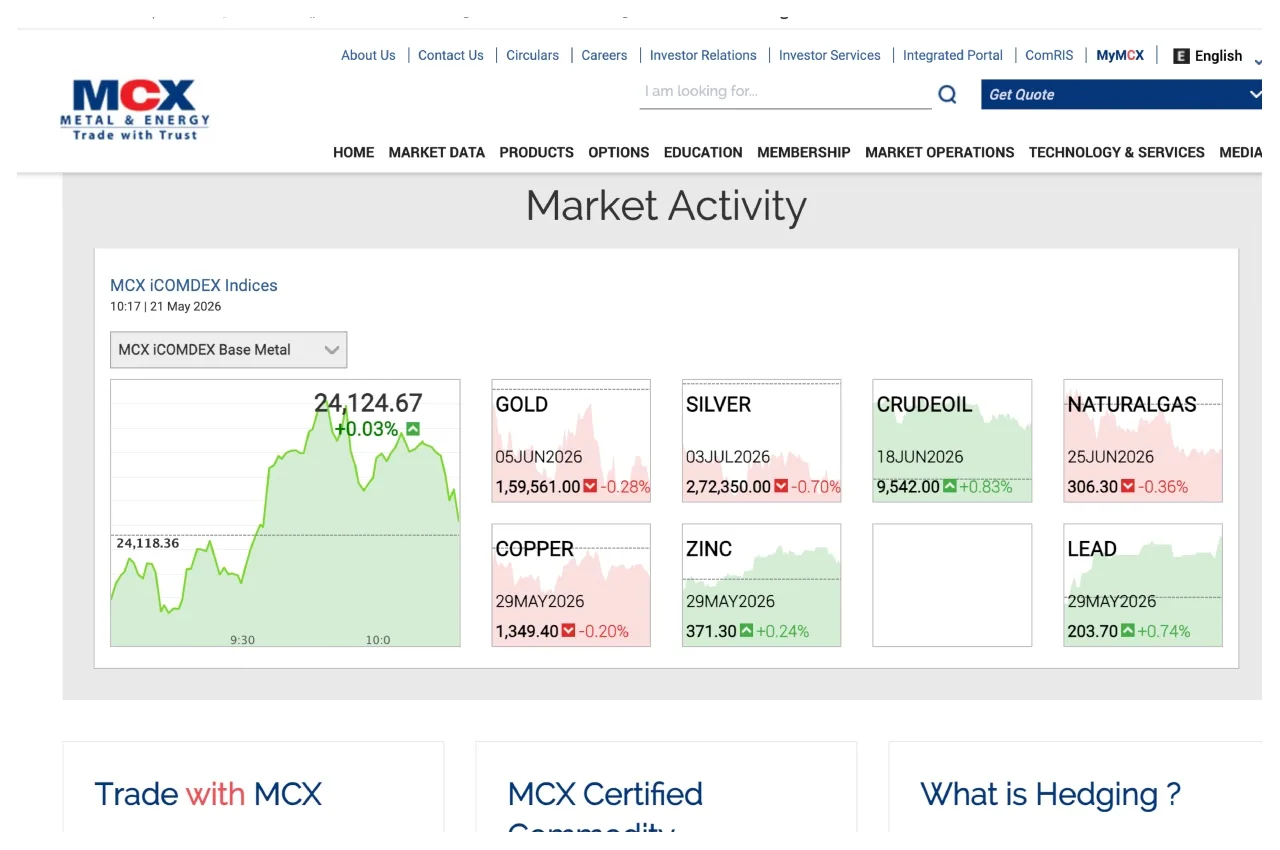Click the English language 'E' icon
Screen dimensions: 1280x850
(1181, 56)
